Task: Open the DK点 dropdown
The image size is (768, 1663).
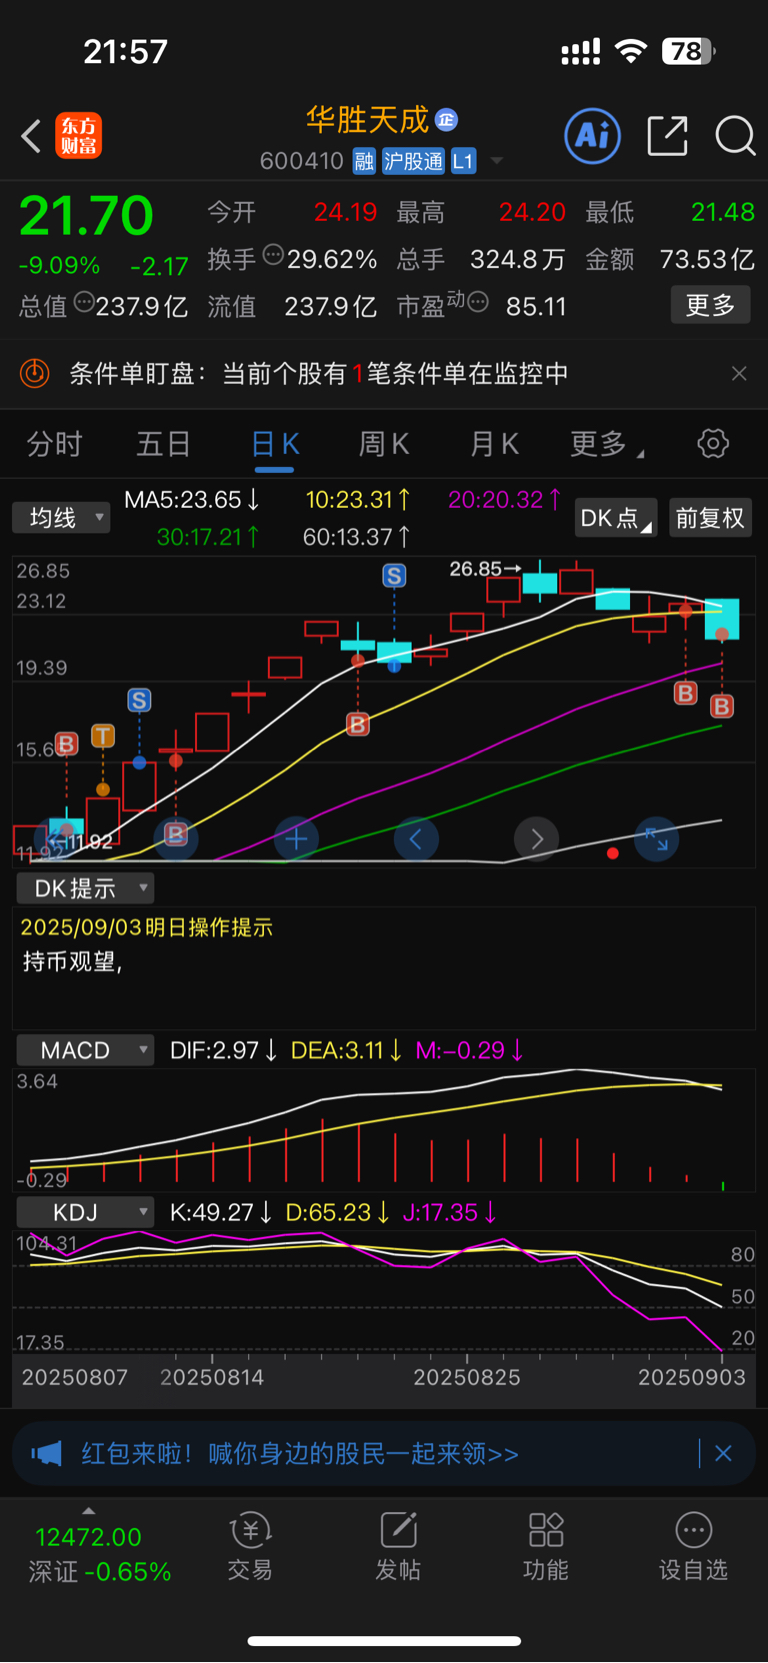Action: click(616, 517)
